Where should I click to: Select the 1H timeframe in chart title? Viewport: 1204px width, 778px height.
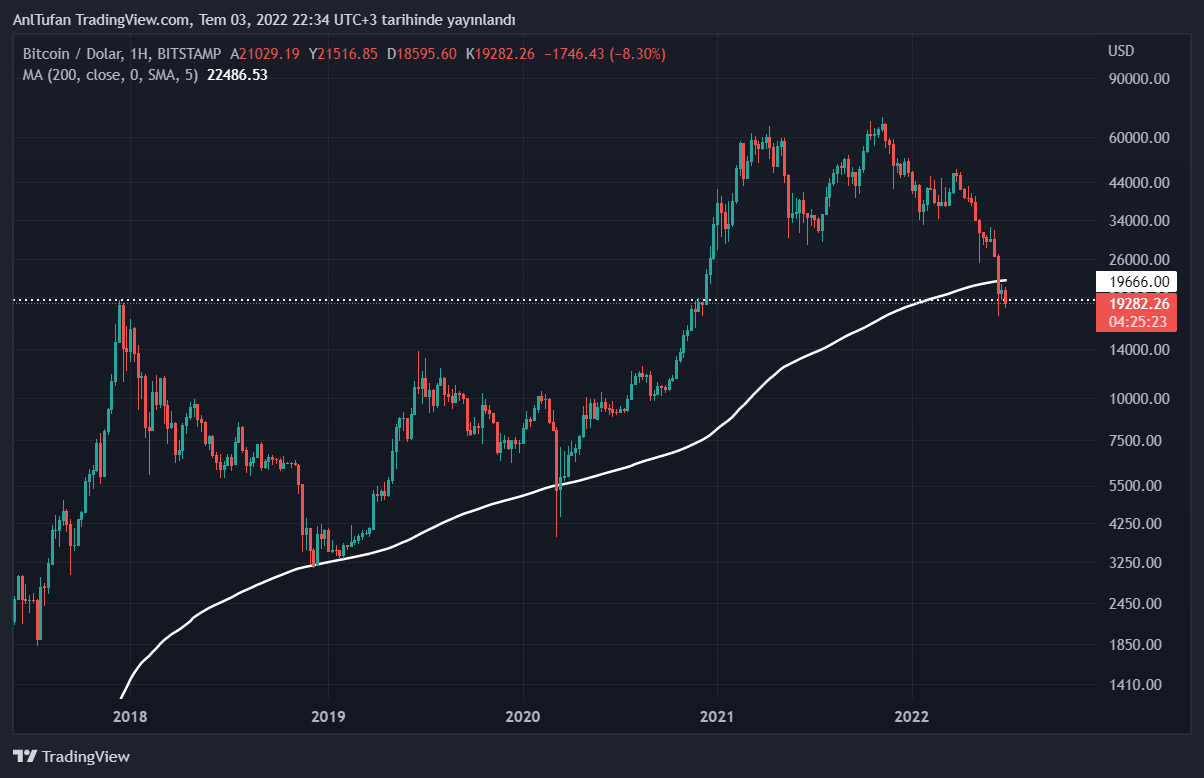[x=139, y=54]
